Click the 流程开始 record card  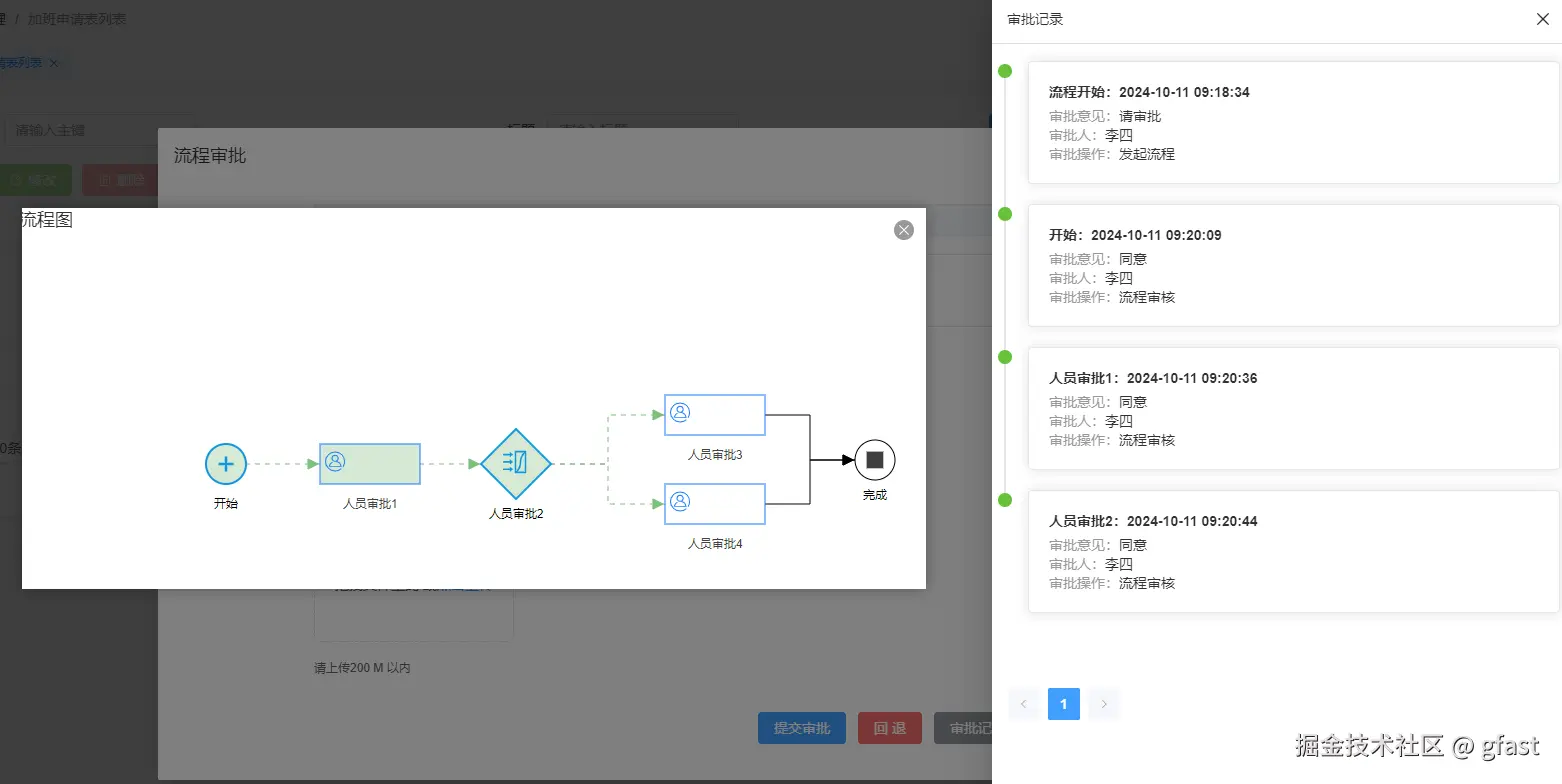pyautogui.click(x=1294, y=122)
